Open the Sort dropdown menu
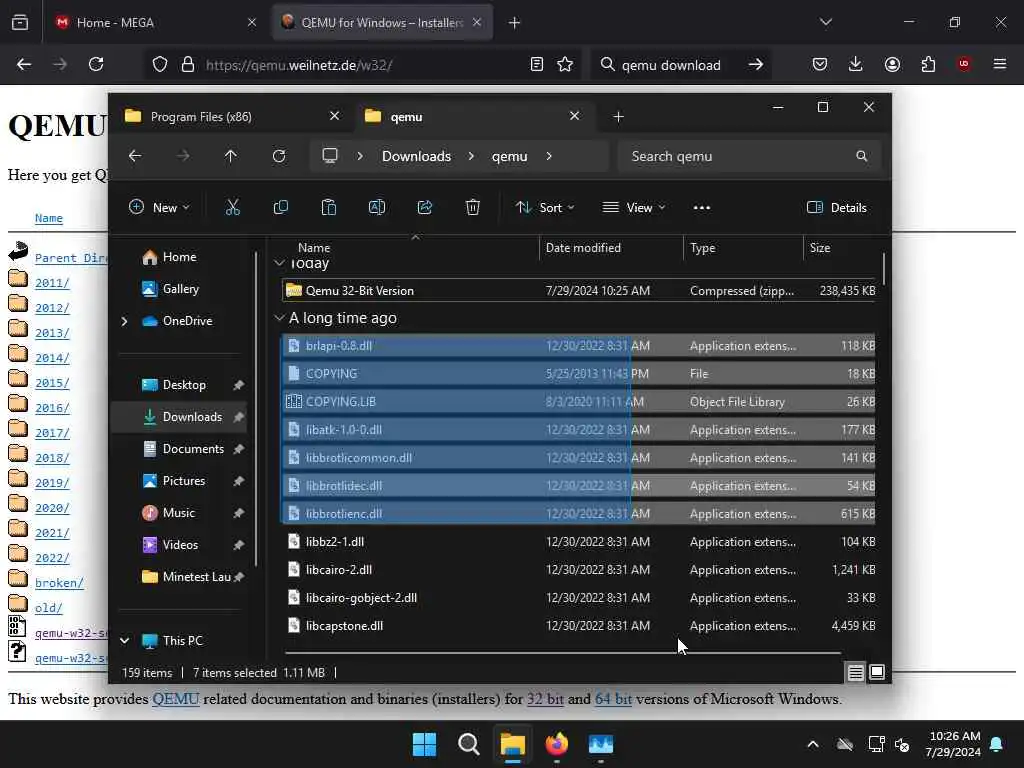The image size is (1024, 768). [x=544, y=208]
